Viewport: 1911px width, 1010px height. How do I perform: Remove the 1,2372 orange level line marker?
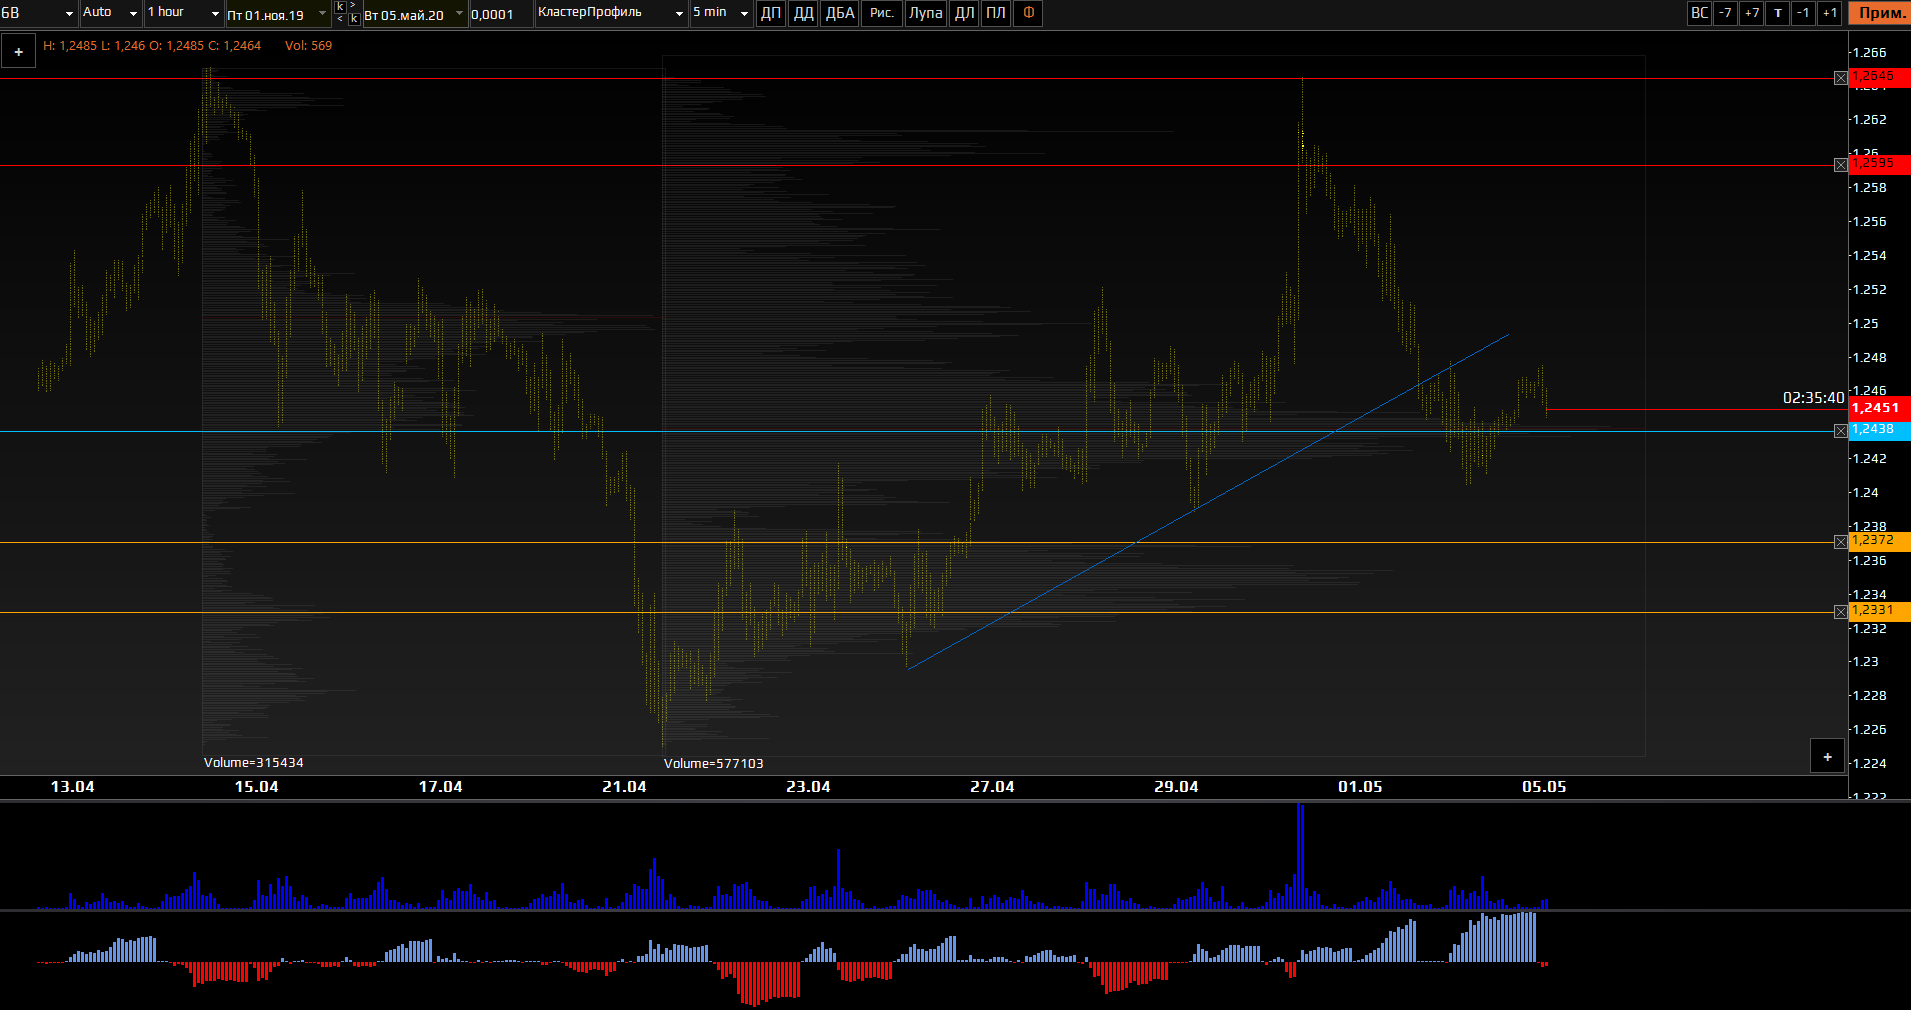[1841, 542]
